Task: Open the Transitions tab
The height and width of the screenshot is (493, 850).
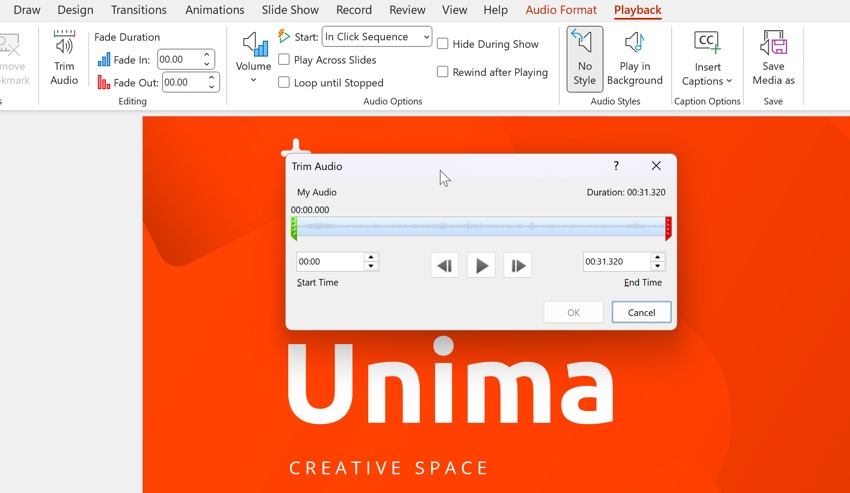Action: (x=139, y=10)
